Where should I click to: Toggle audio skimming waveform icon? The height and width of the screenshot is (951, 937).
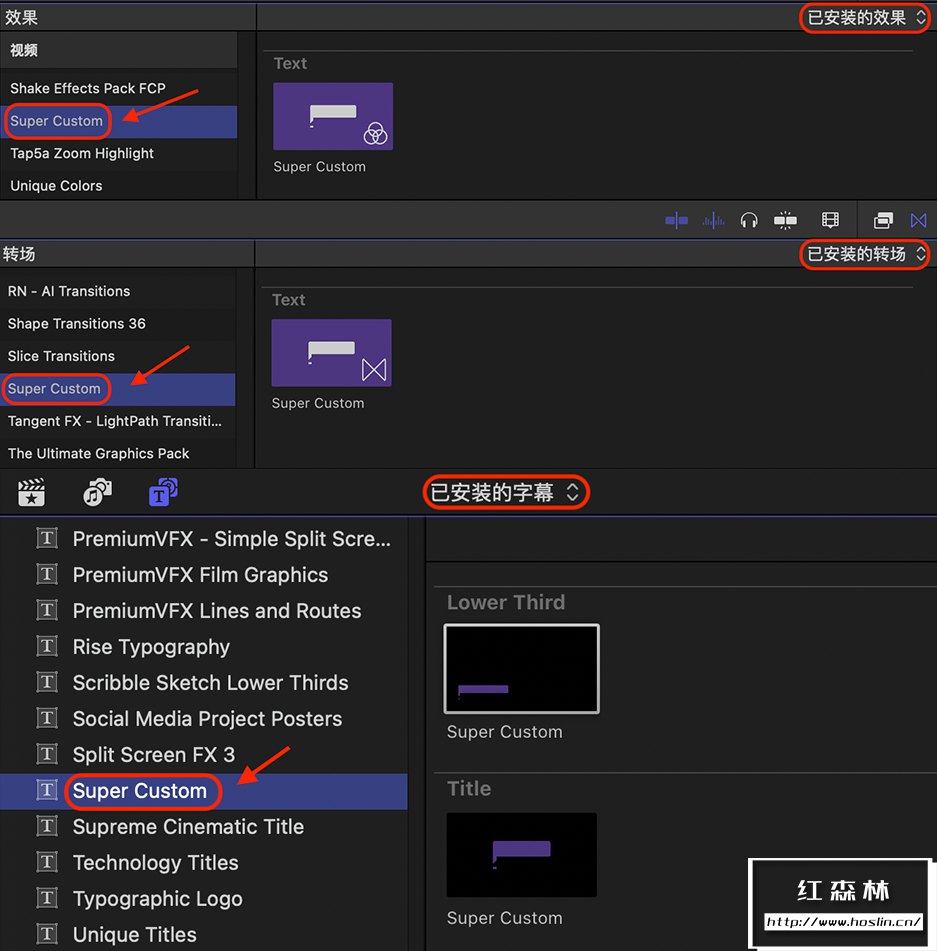(713, 220)
